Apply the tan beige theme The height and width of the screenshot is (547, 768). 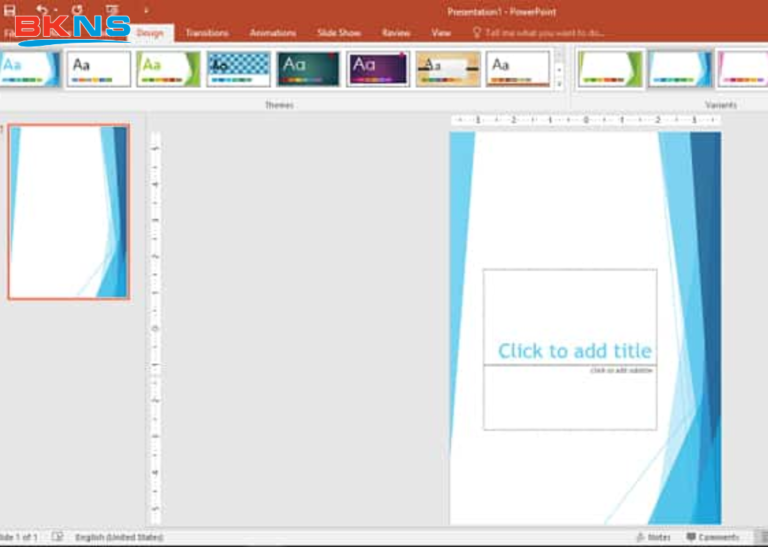[x=448, y=68]
